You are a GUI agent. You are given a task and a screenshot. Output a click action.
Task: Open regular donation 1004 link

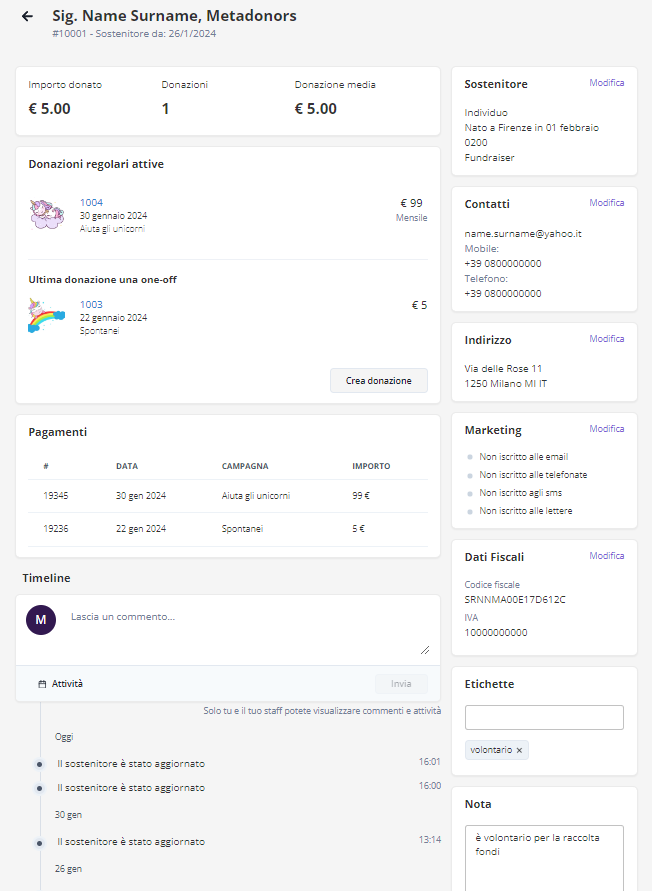pos(91,203)
